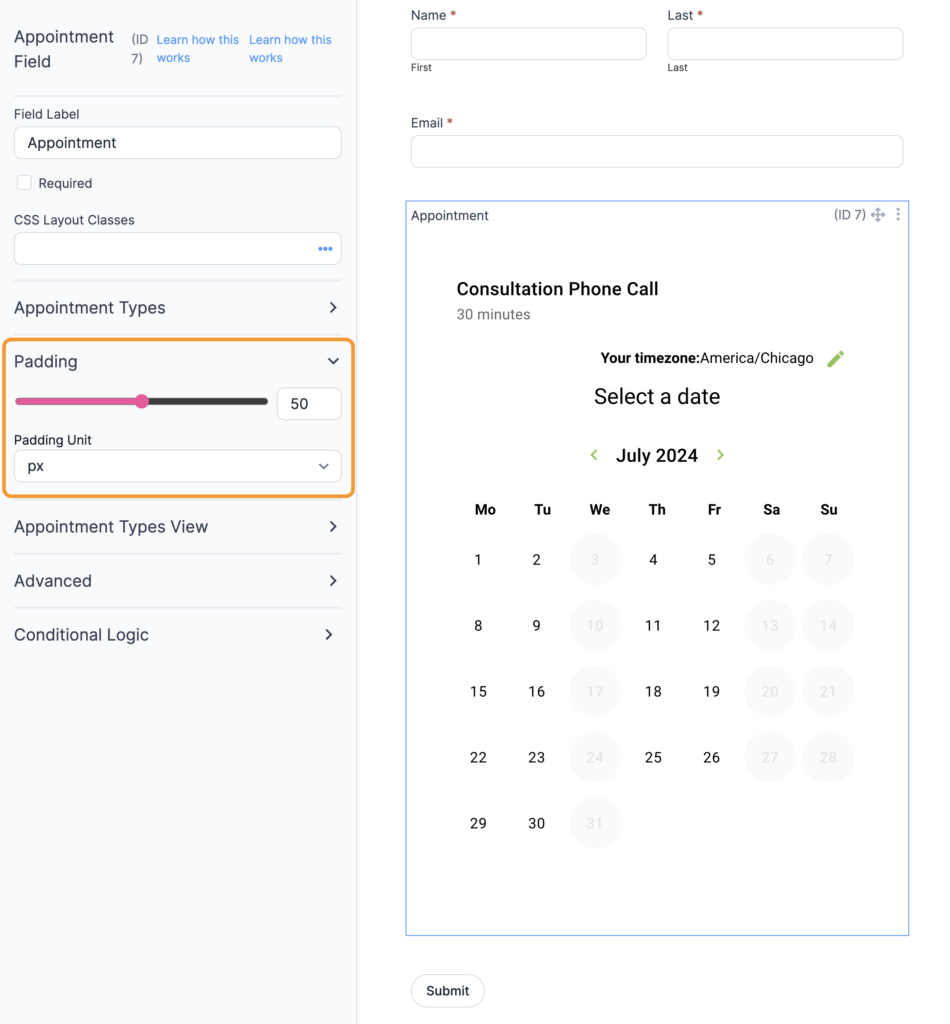950x1024 pixels.
Task: Select July 29 on the calendar
Action: 478,824
